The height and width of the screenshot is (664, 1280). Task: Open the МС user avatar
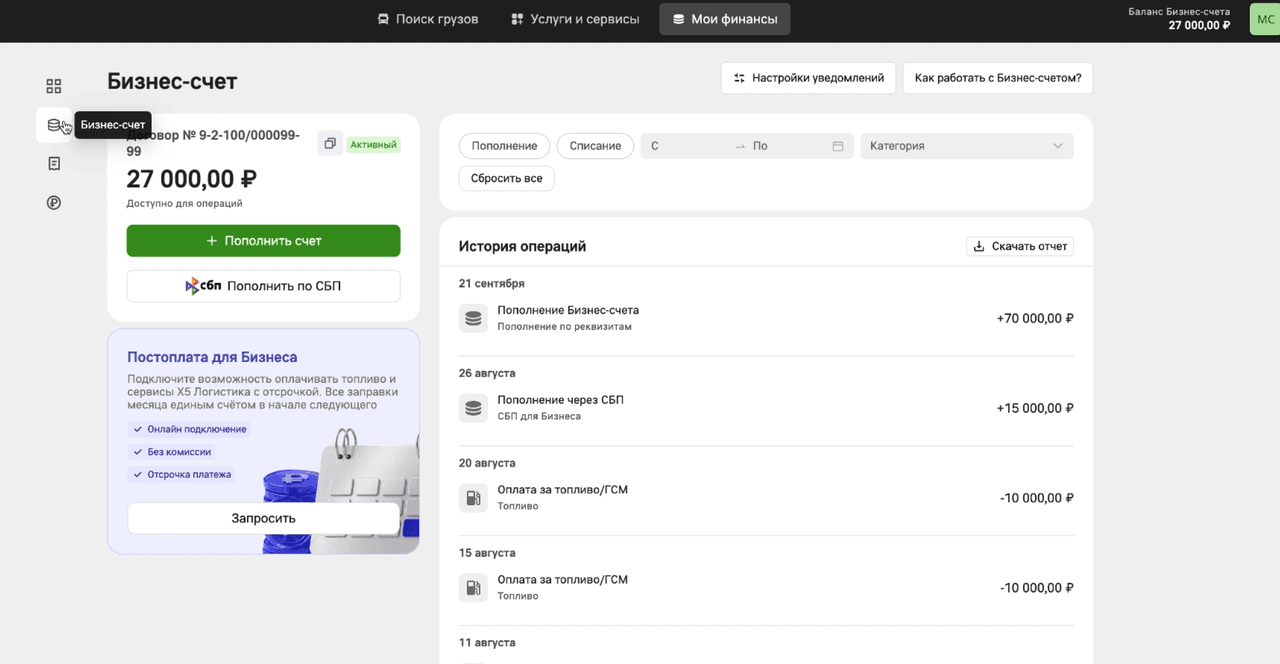point(1265,19)
